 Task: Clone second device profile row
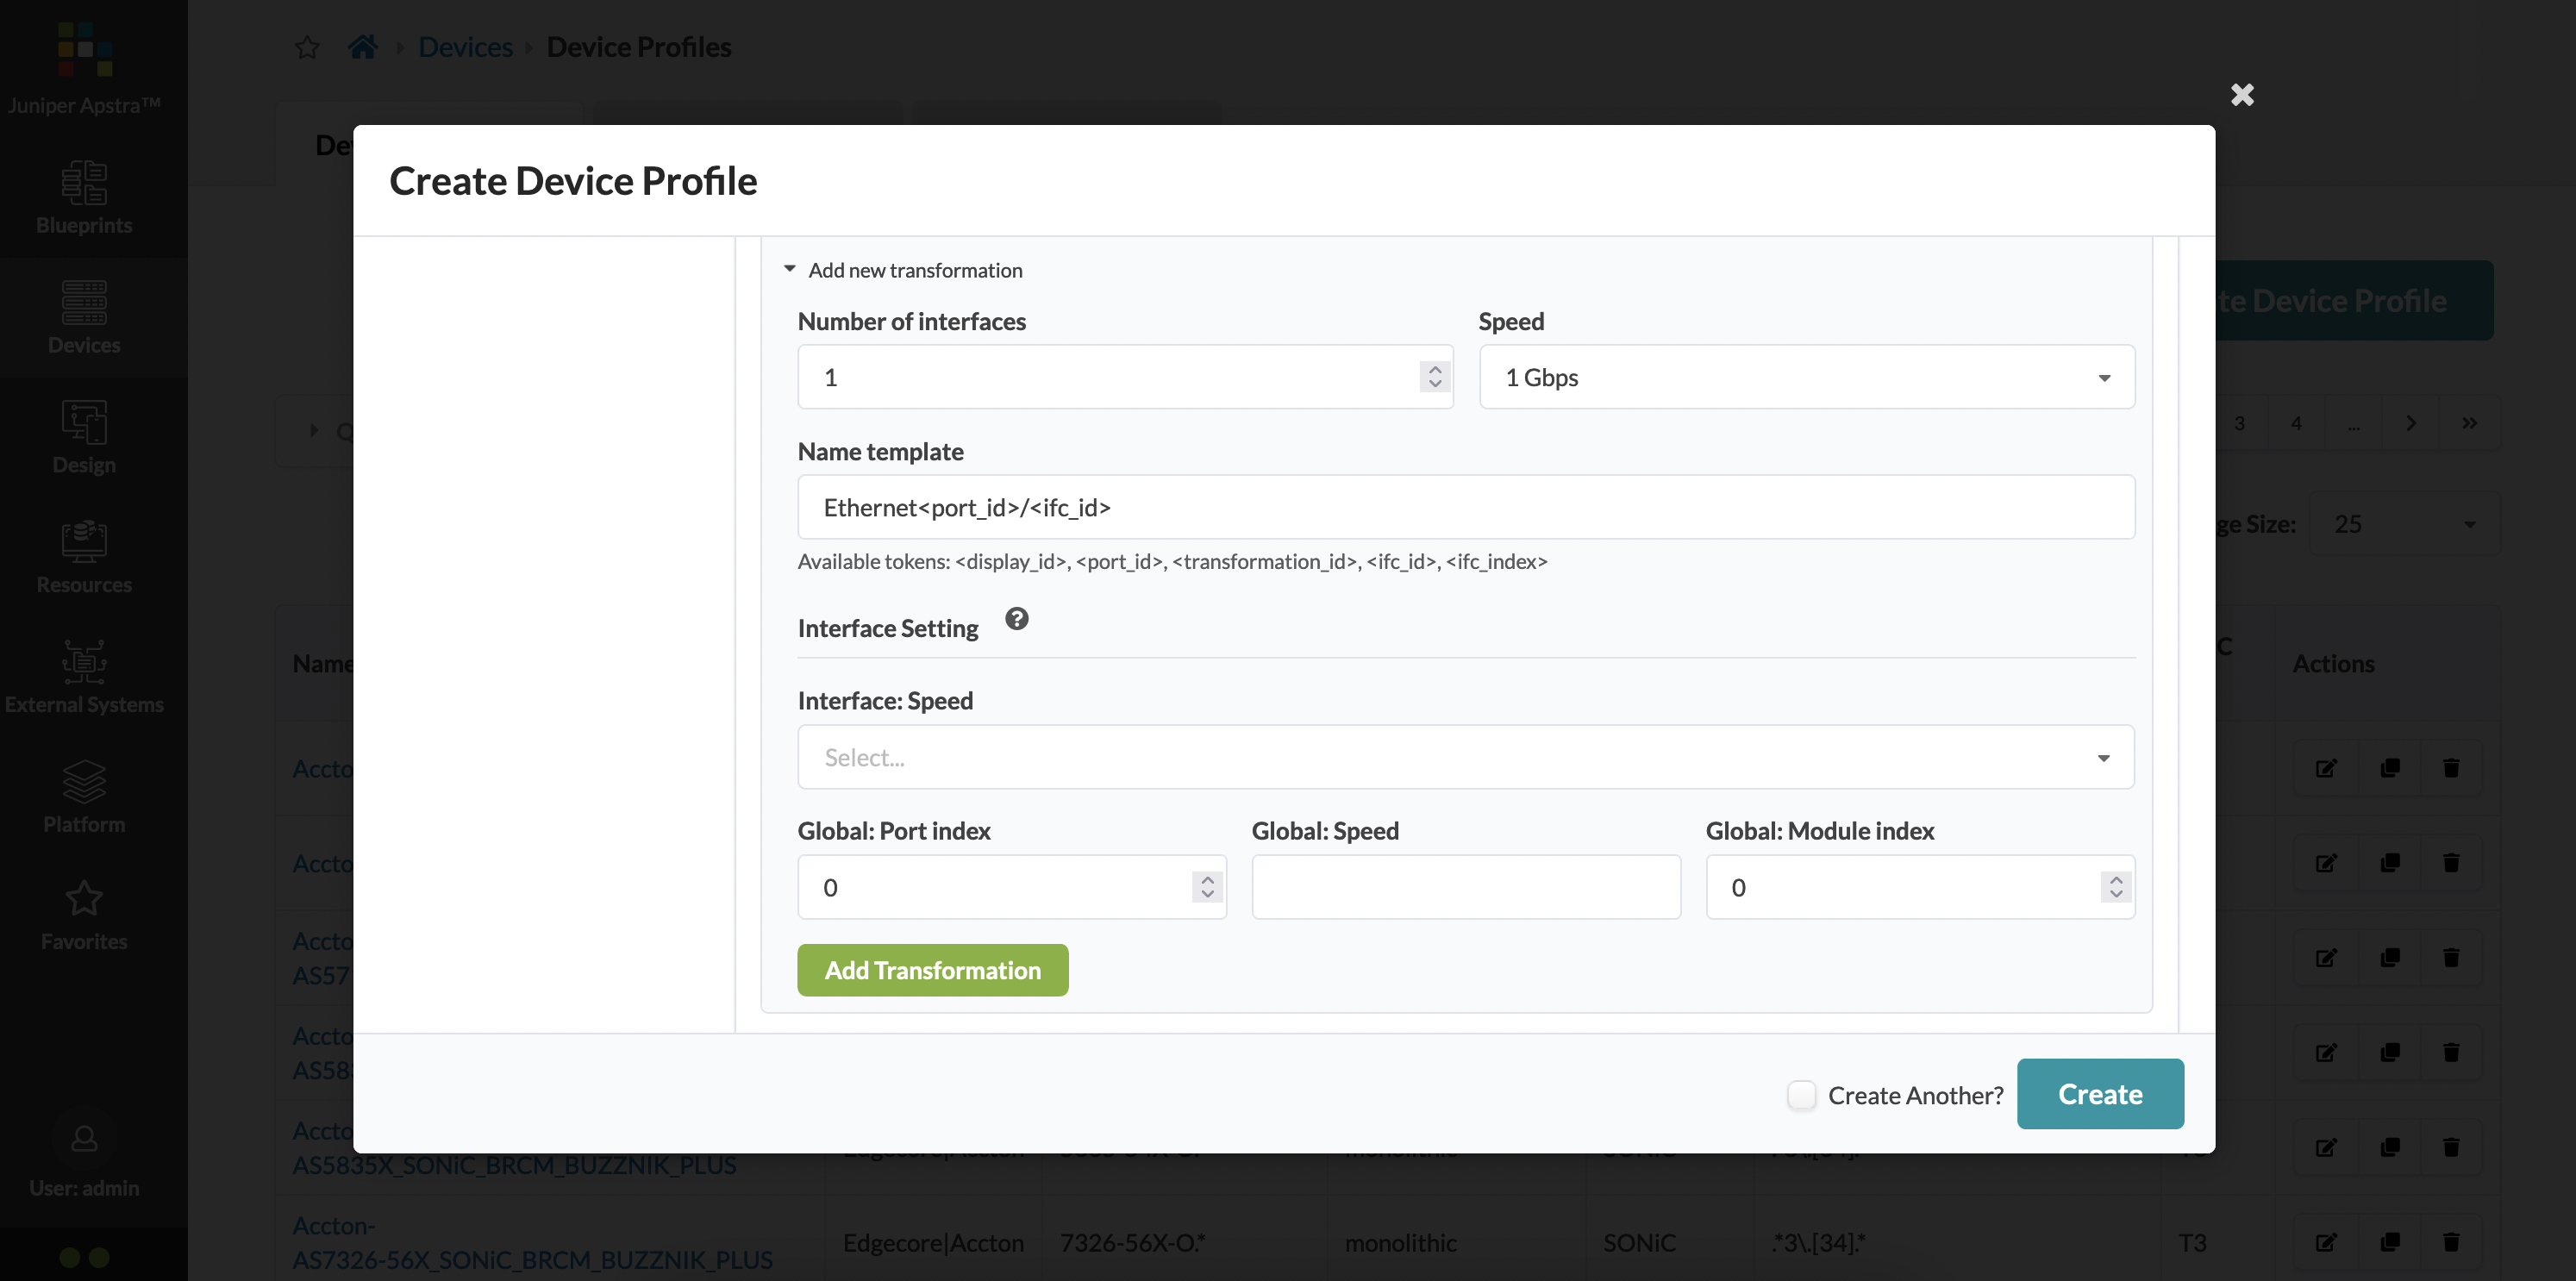(2390, 863)
